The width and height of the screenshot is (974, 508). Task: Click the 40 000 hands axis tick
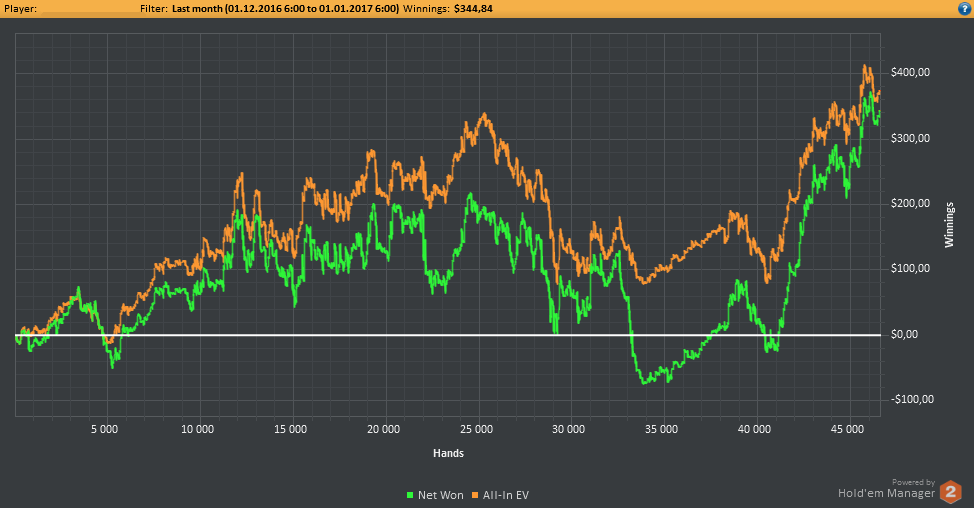[754, 429]
